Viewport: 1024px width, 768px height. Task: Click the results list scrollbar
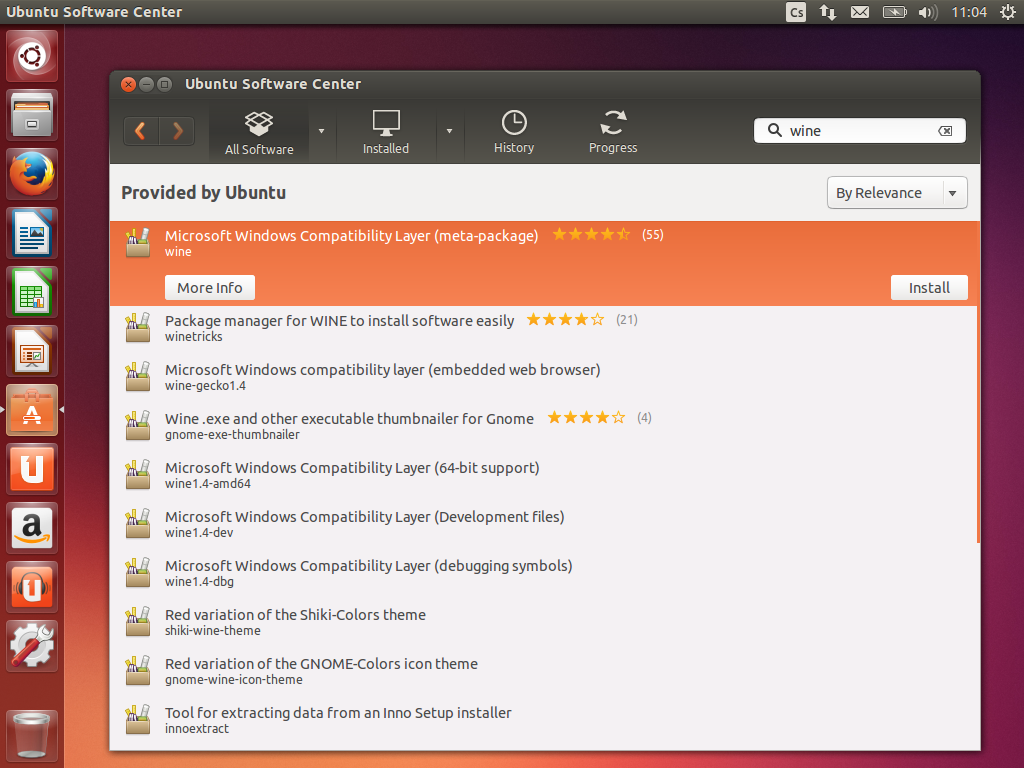coord(978,420)
